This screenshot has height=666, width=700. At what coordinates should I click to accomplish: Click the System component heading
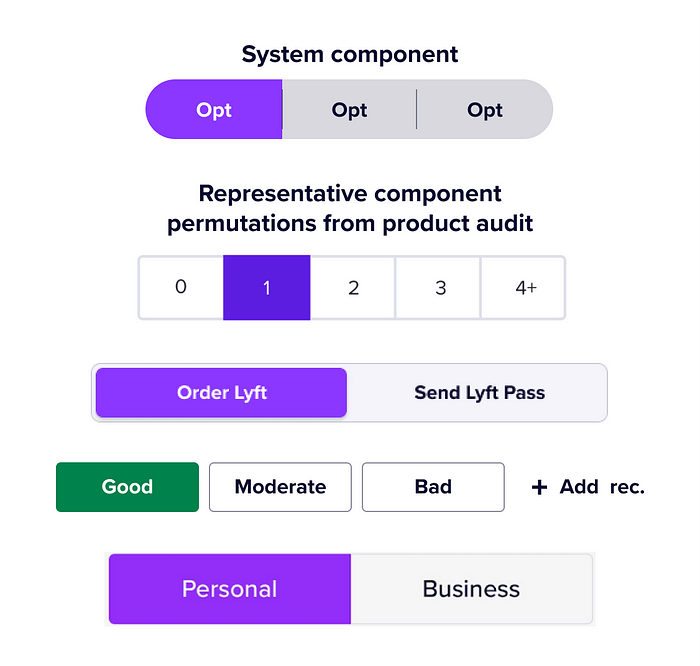[350, 55]
